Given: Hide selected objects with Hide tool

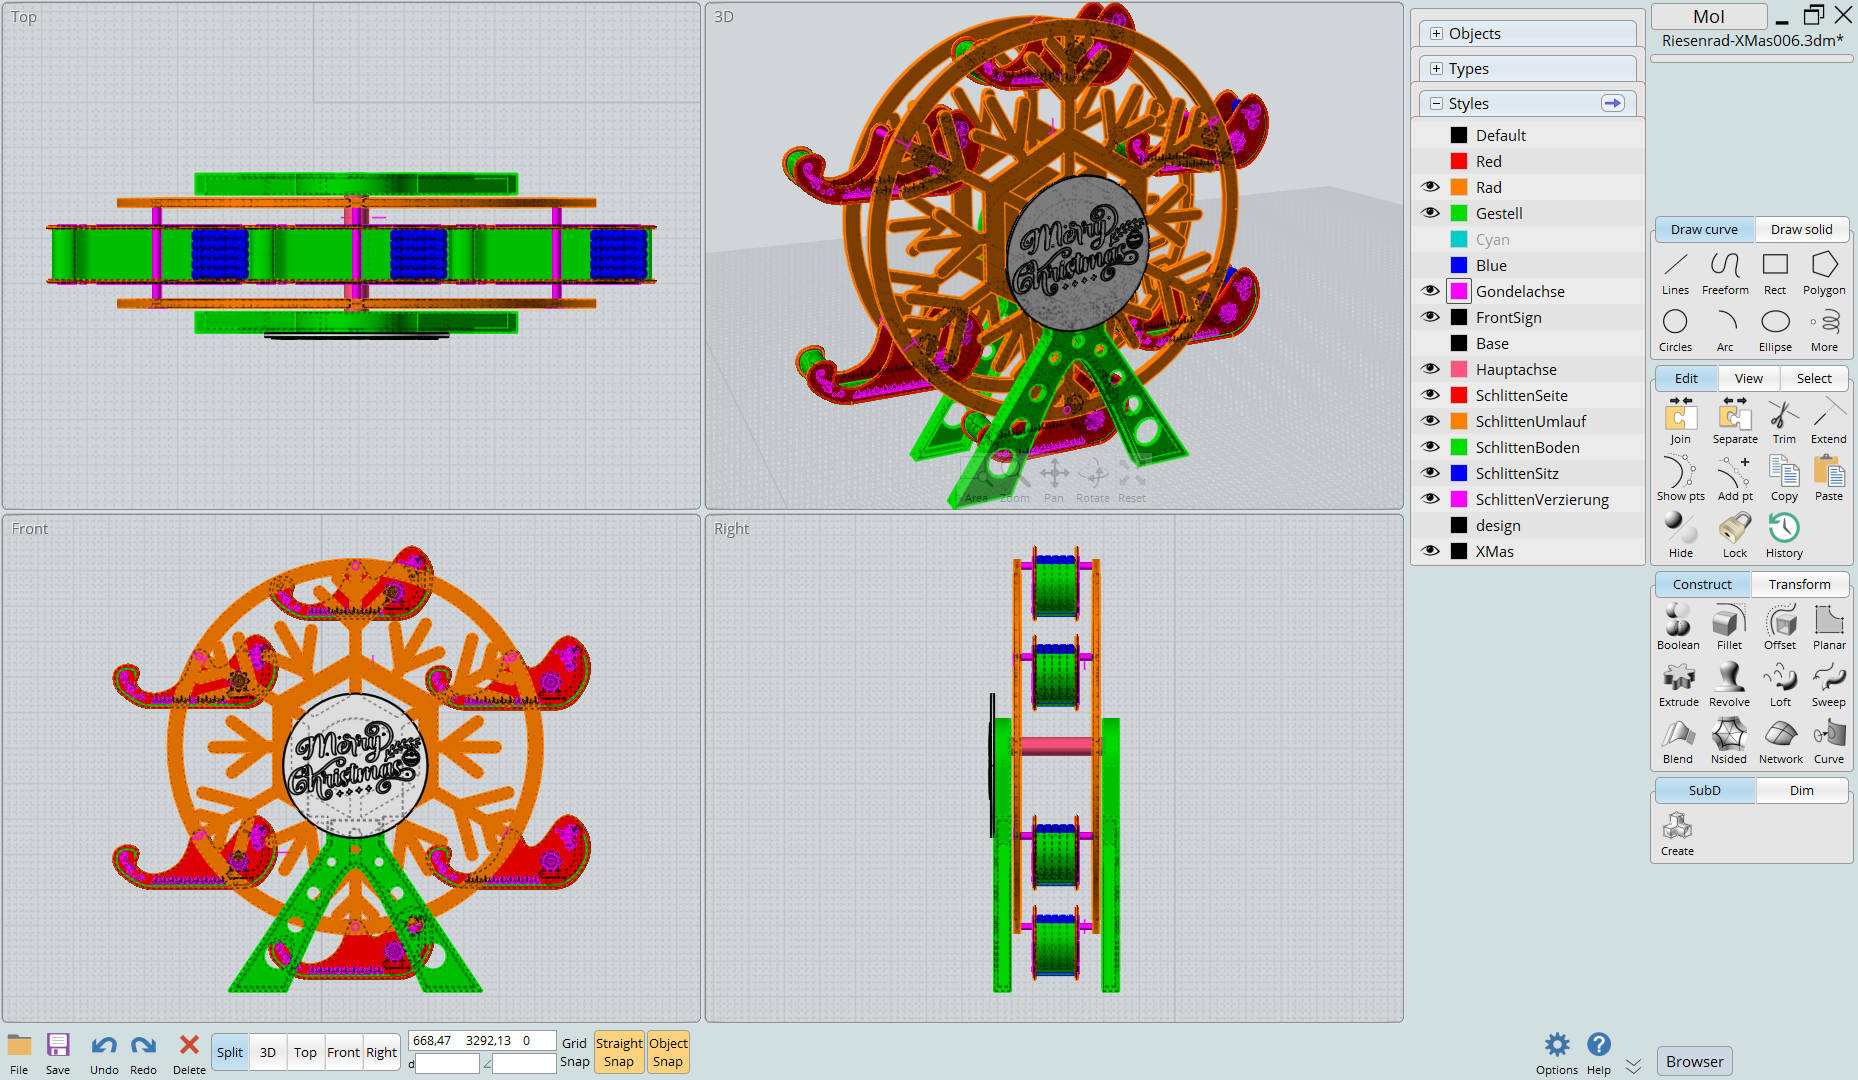Looking at the screenshot, I should click(1680, 536).
